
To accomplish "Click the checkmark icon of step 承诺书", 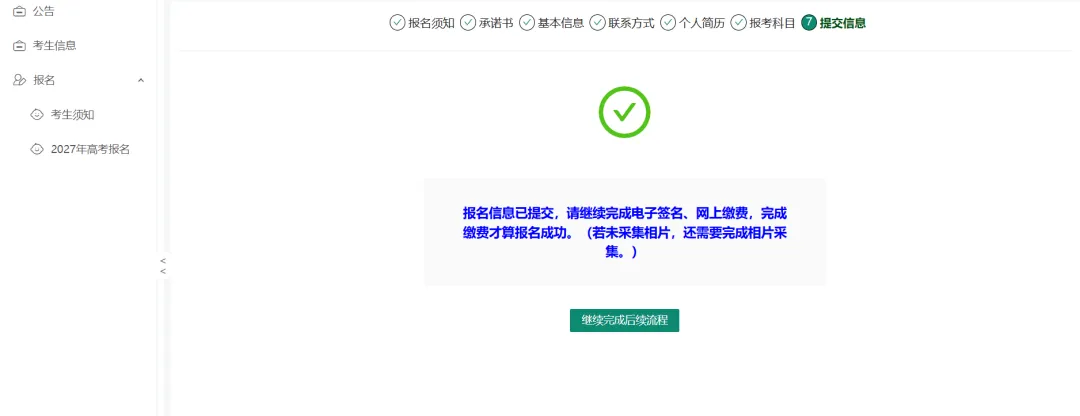I will pyautogui.click(x=468, y=23).
